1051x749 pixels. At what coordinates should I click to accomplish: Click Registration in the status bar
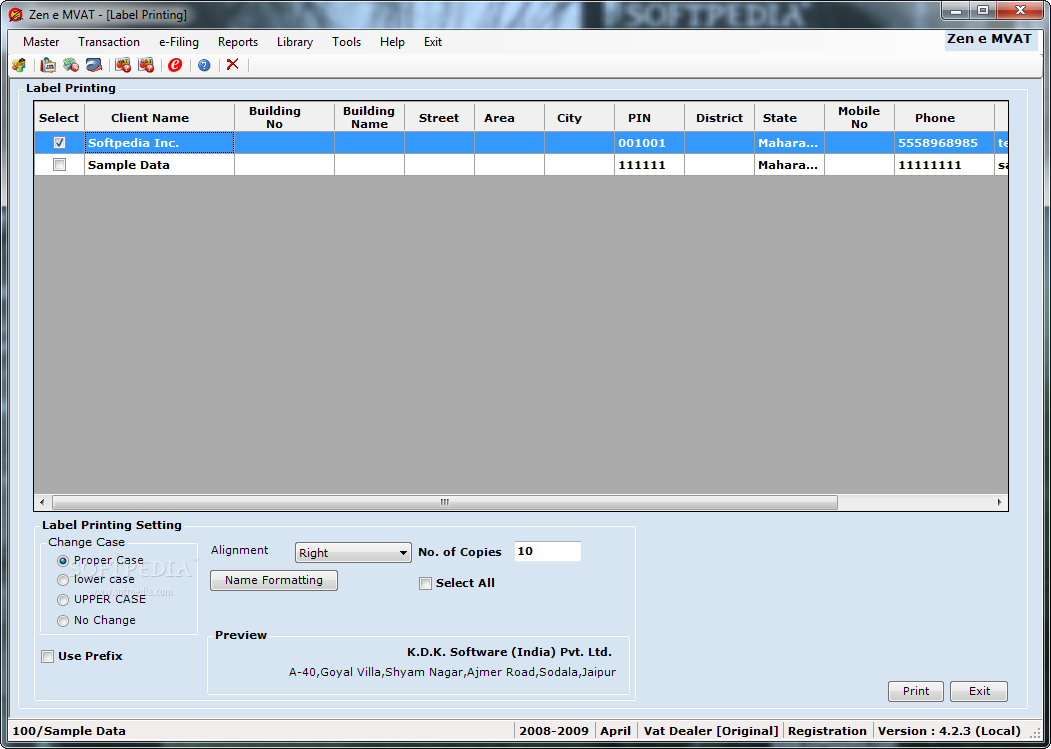pos(827,731)
